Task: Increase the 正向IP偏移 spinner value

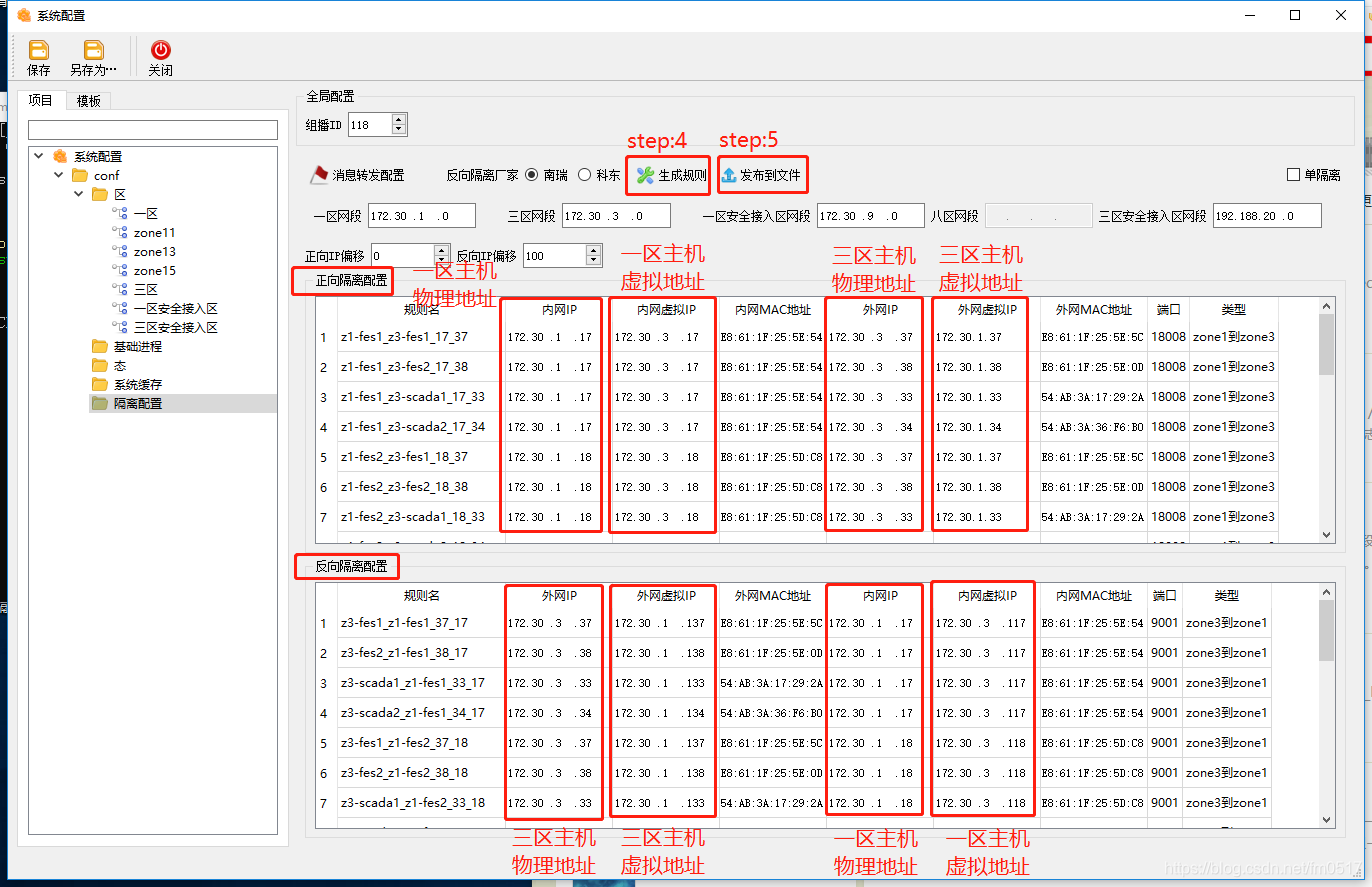Action: (441, 250)
